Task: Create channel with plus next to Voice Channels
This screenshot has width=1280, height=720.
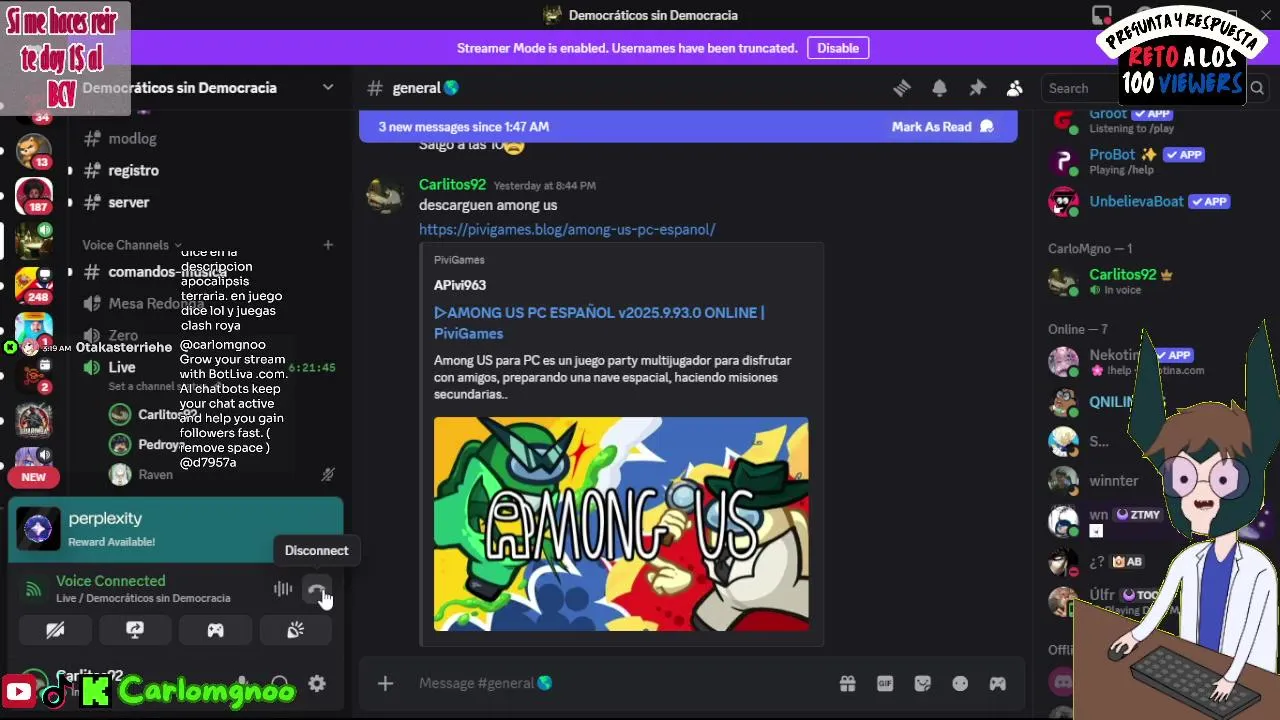Action: tap(327, 245)
